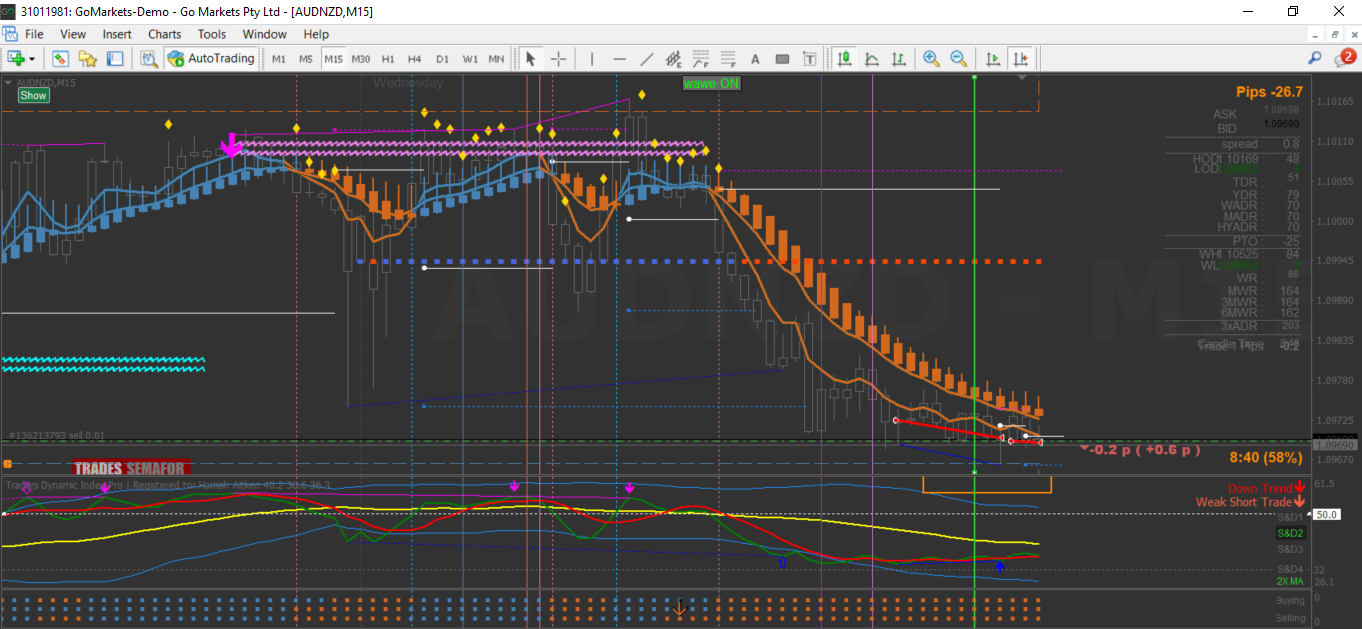Zoom in on the chart
The image size is (1362, 629).
(931, 59)
